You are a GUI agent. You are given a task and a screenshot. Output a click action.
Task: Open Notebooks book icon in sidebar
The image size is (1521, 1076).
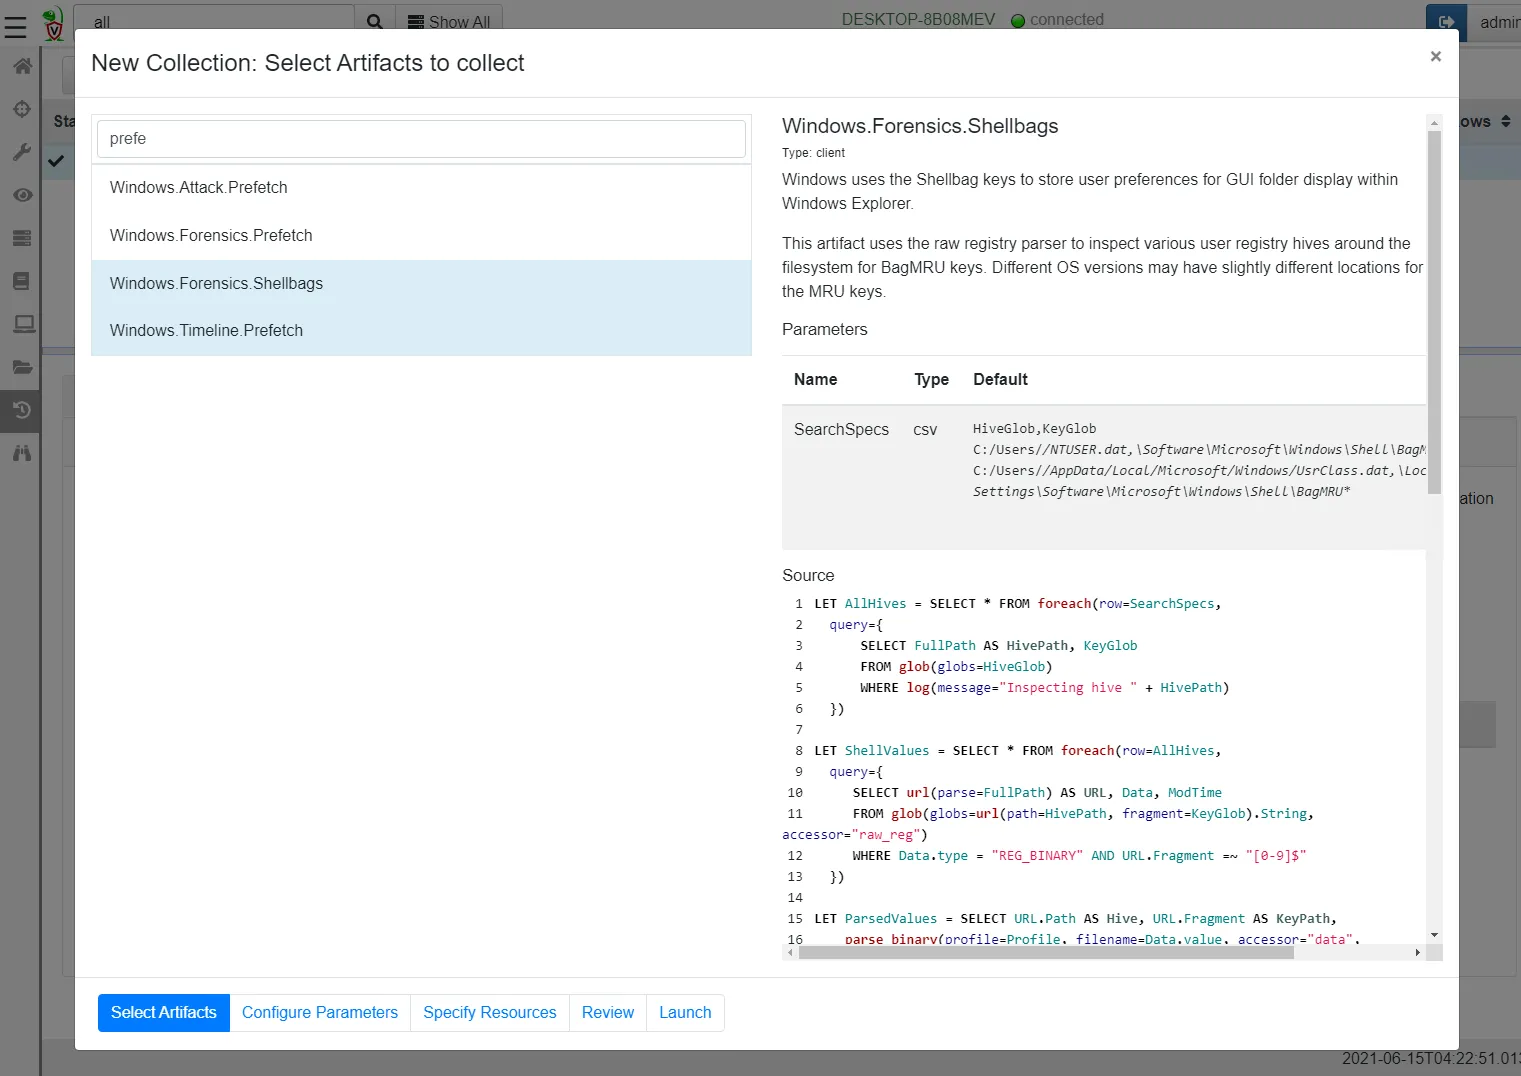pyautogui.click(x=21, y=281)
